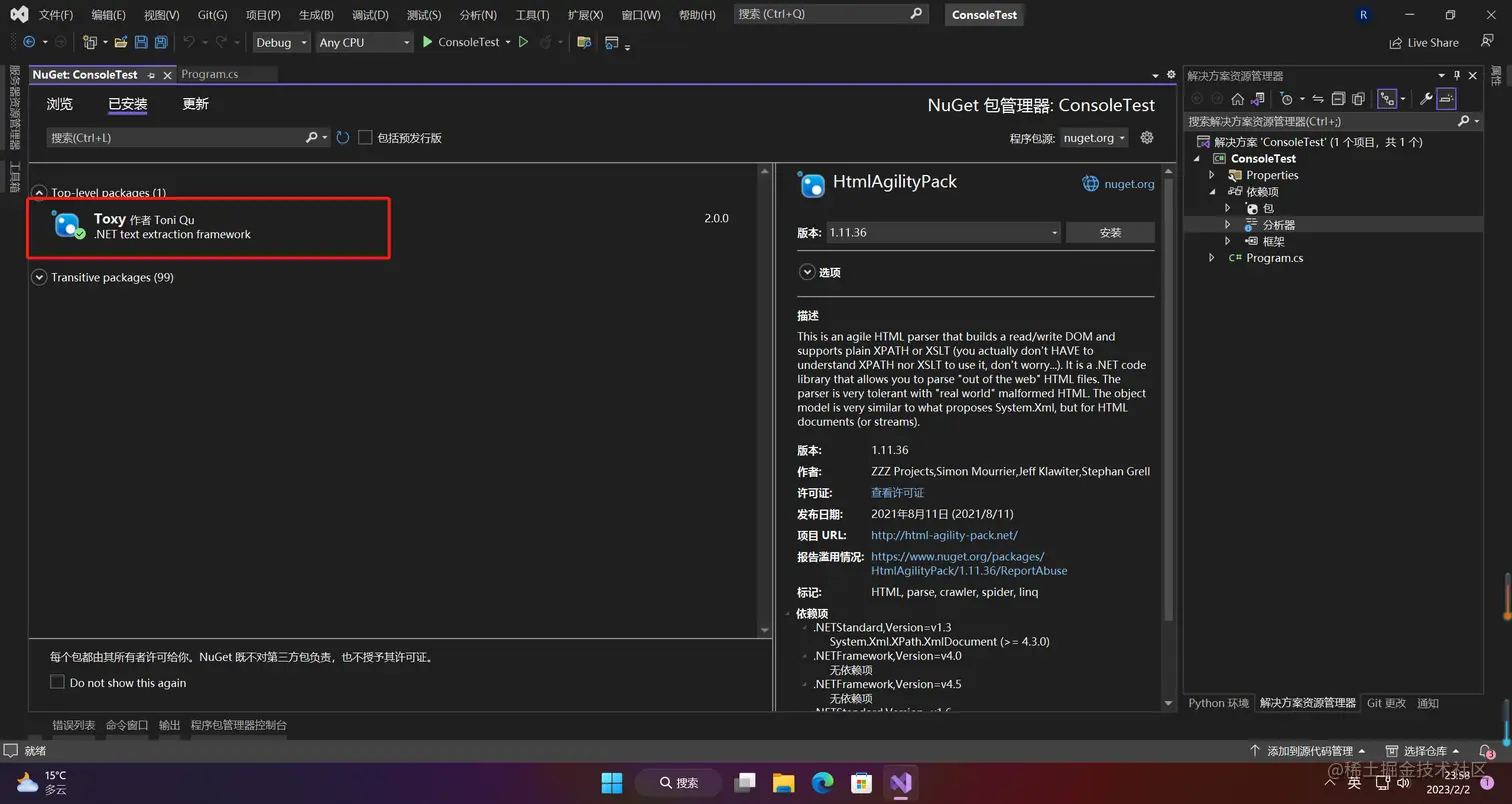Check the include prerelease checkbox

365,137
